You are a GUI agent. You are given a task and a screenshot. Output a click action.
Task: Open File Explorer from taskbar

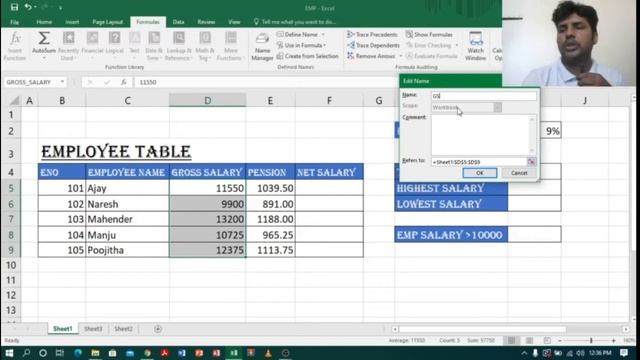coord(95,353)
